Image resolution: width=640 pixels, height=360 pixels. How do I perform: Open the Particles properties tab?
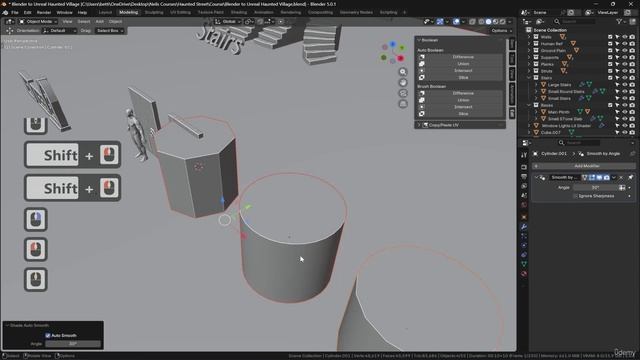[524, 236]
